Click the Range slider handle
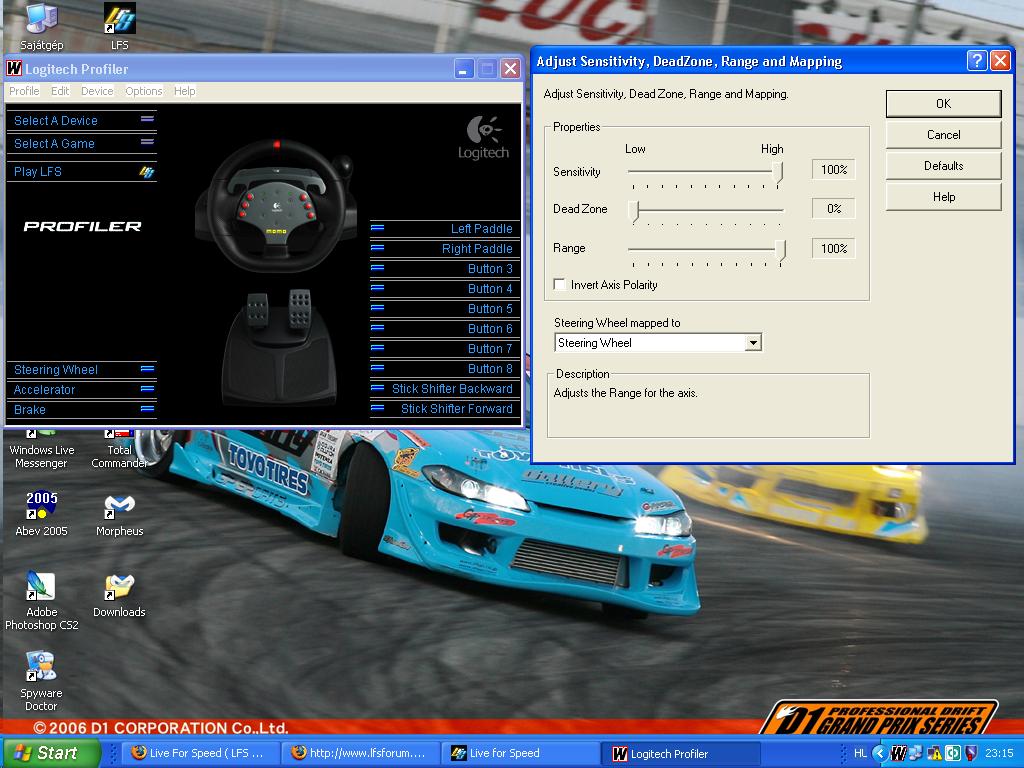The image size is (1024, 768). (780, 250)
